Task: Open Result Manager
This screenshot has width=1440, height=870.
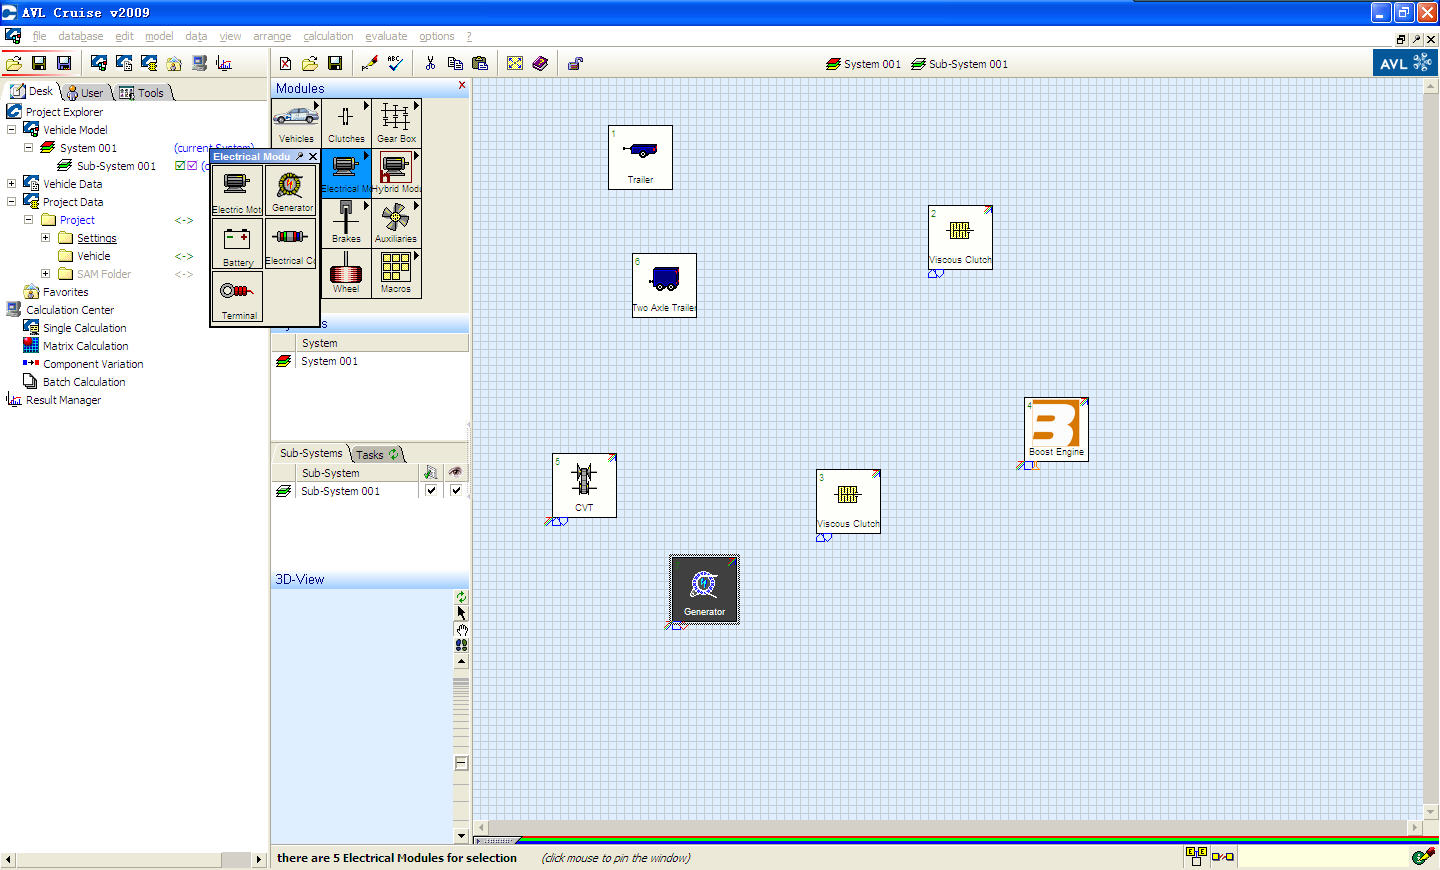Action: point(63,400)
